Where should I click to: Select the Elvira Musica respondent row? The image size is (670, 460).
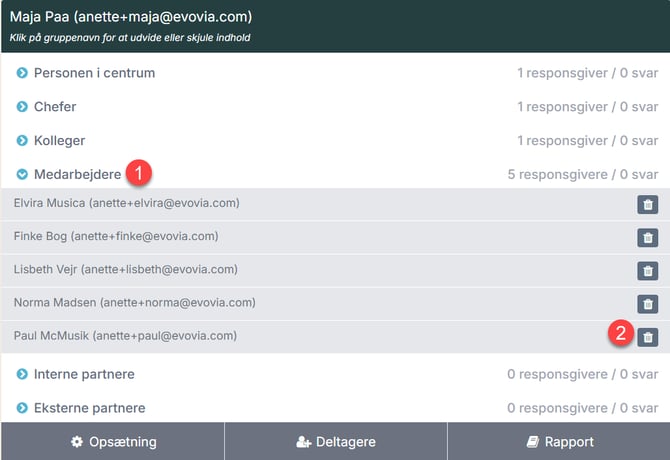pos(127,203)
